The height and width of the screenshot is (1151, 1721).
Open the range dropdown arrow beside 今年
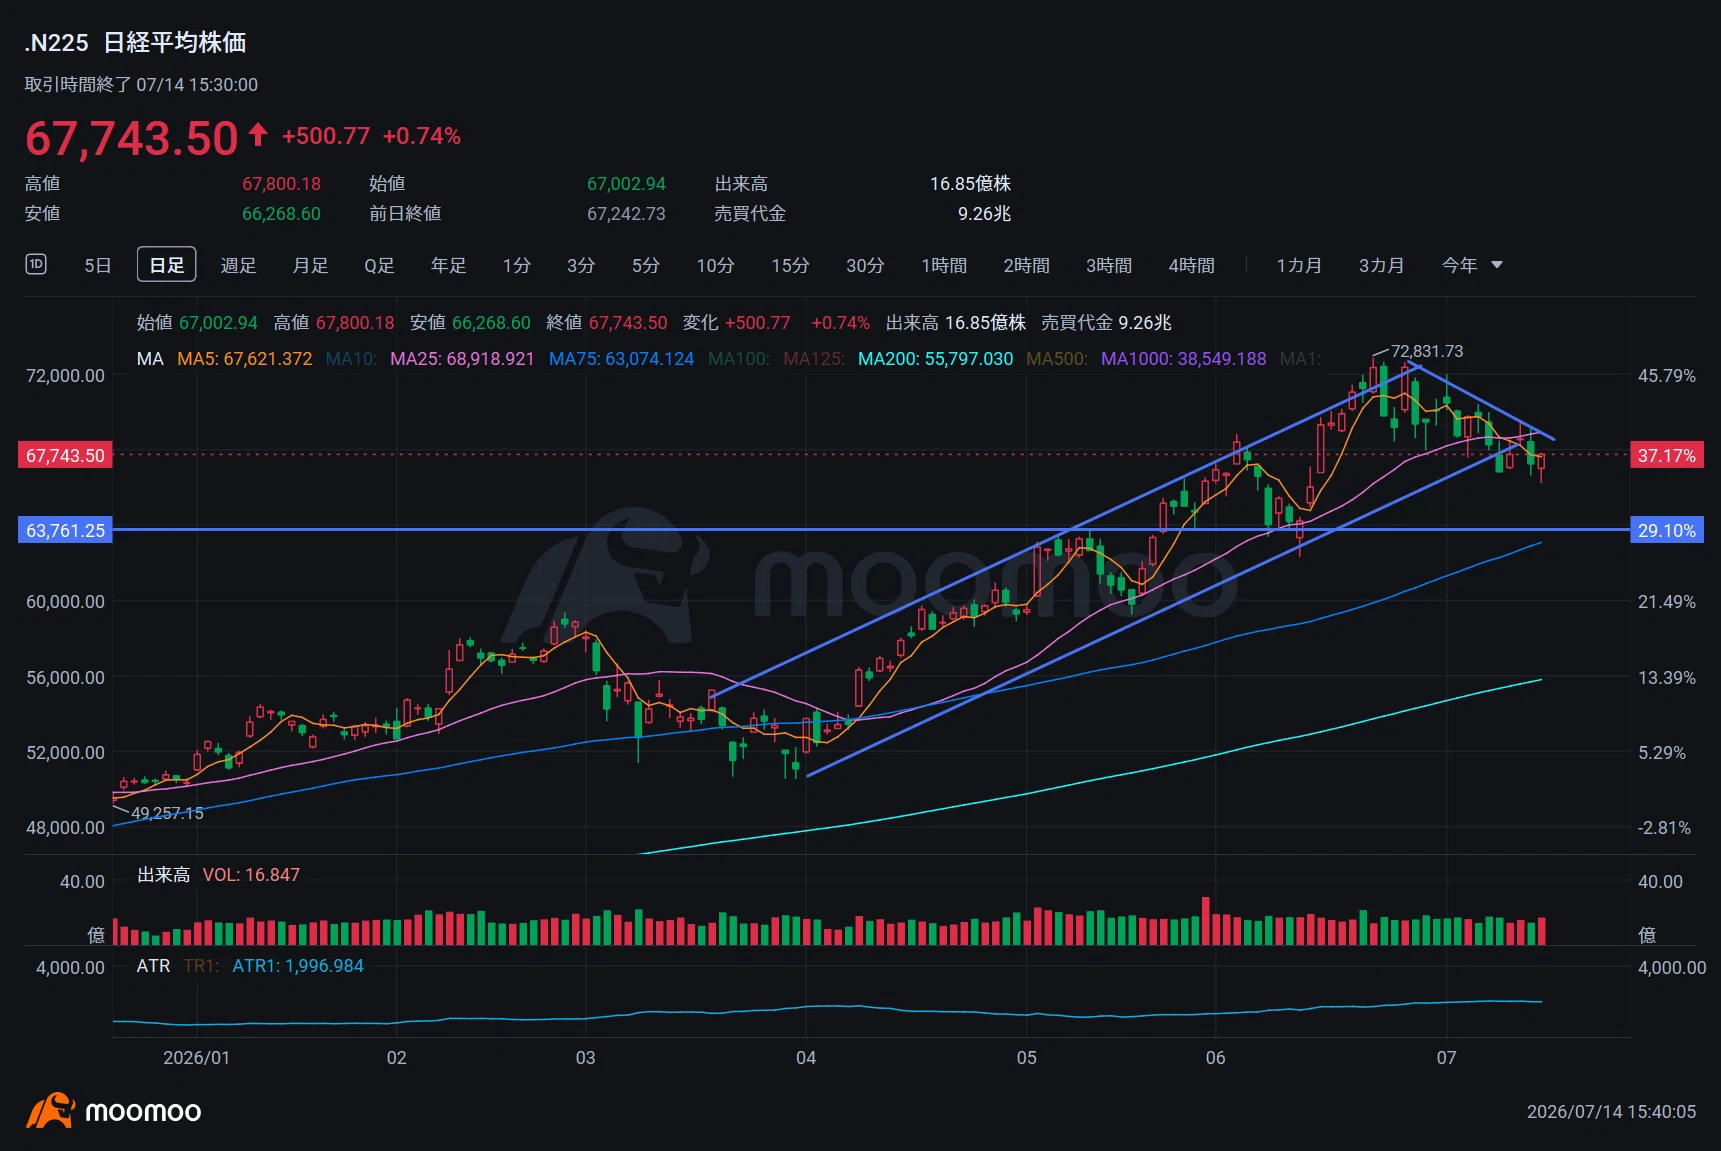coord(1497,265)
